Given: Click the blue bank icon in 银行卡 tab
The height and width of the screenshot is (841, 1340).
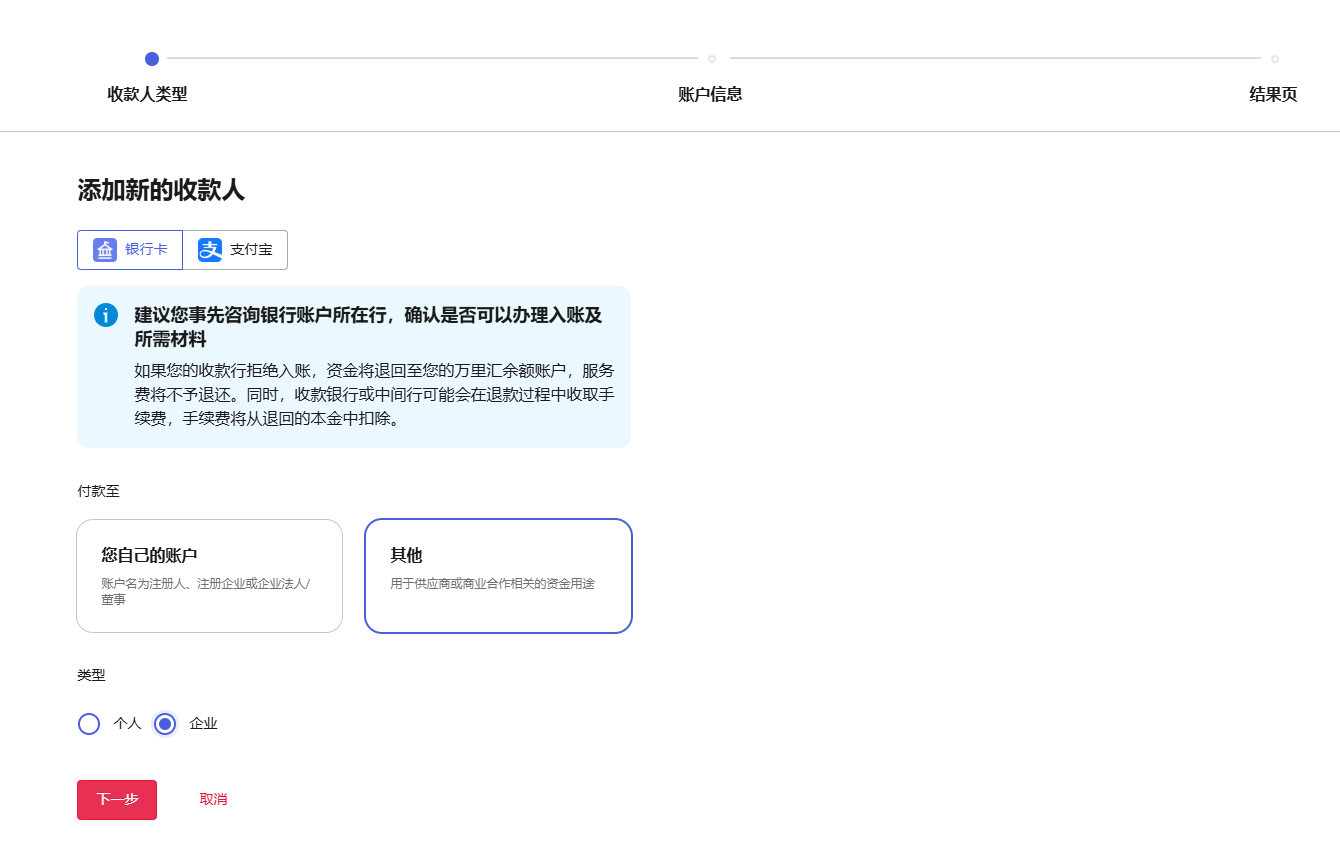Looking at the screenshot, I should (x=105, y=250).
